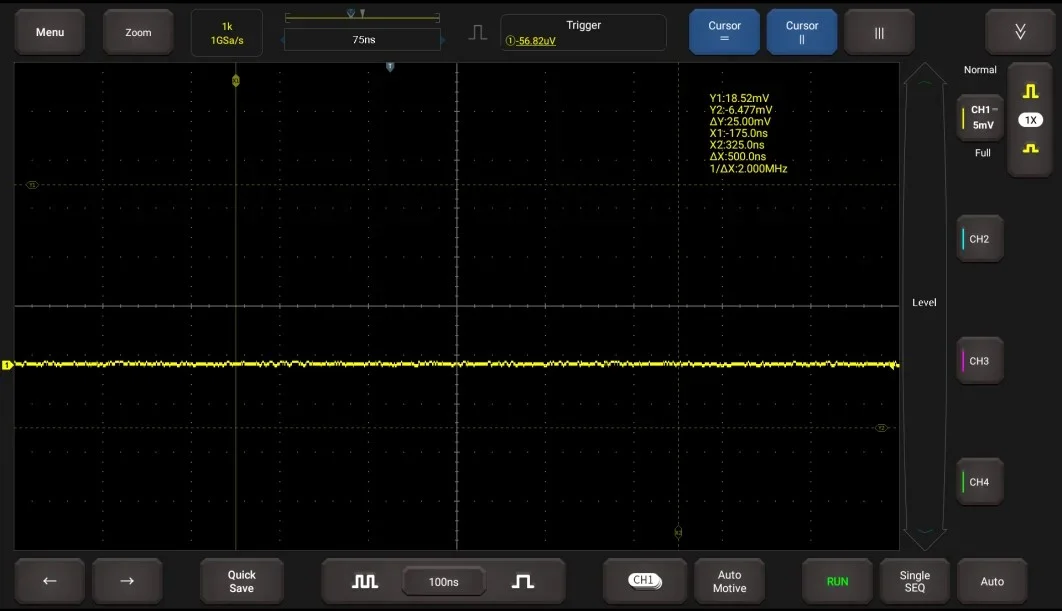Click the 1/ΔX:2.000MHz reading

pyautogui.click(x=748, y=169)
